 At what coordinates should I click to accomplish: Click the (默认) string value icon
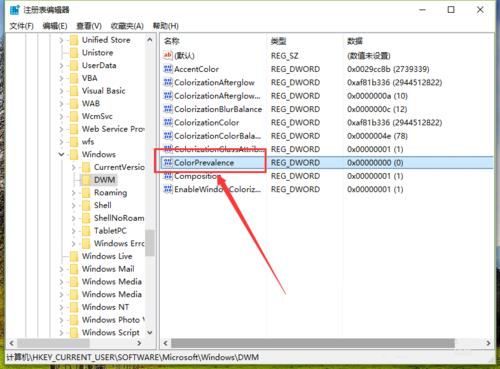click(168, 55)
